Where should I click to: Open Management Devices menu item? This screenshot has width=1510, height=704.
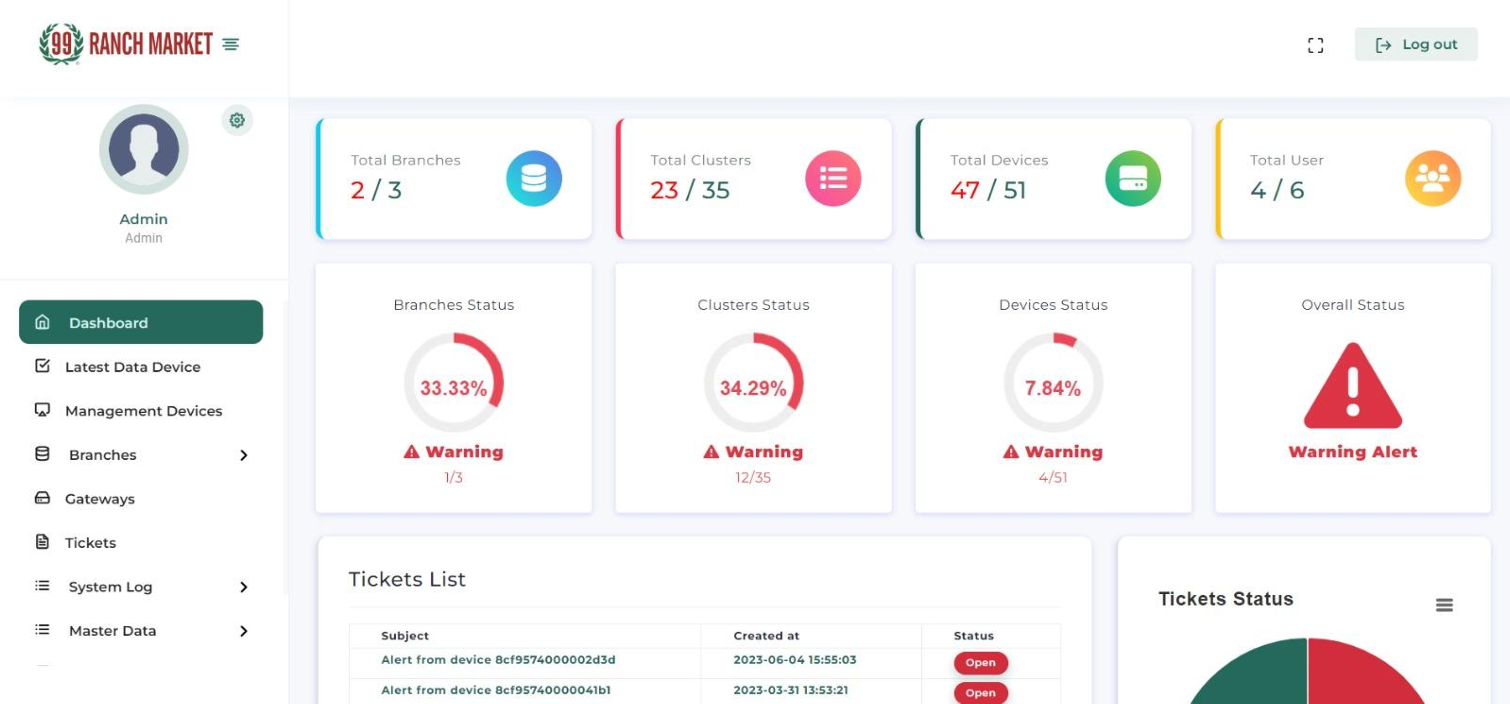144,411
